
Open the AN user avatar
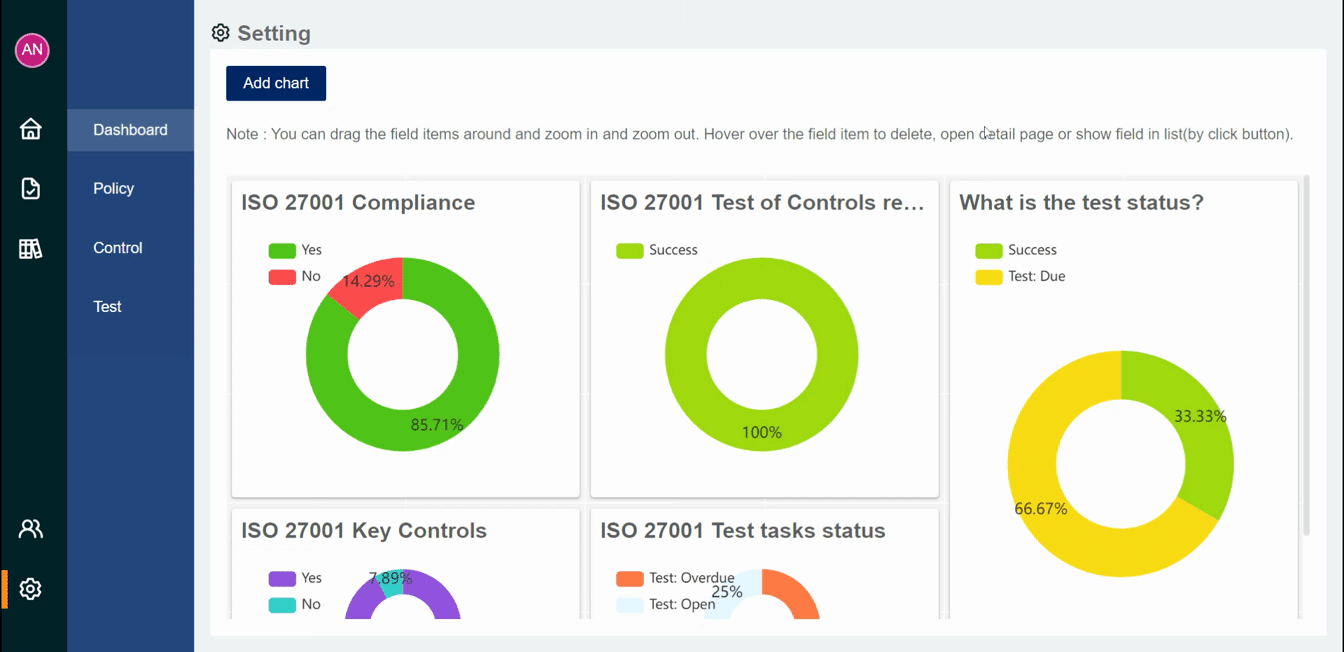pos(32,50)
